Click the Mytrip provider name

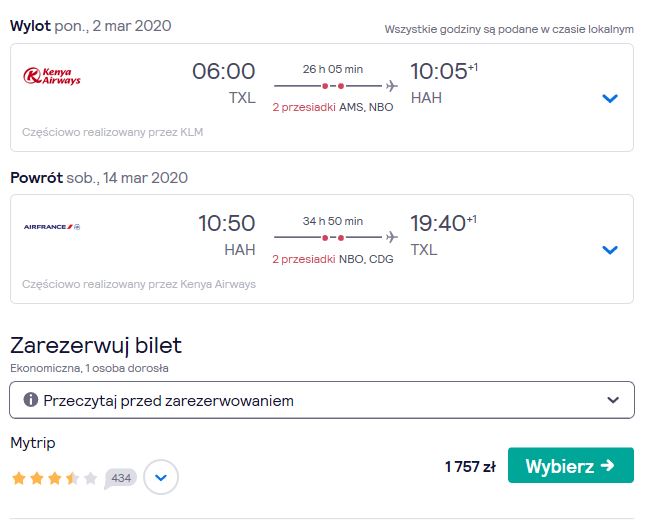(33, 443)
